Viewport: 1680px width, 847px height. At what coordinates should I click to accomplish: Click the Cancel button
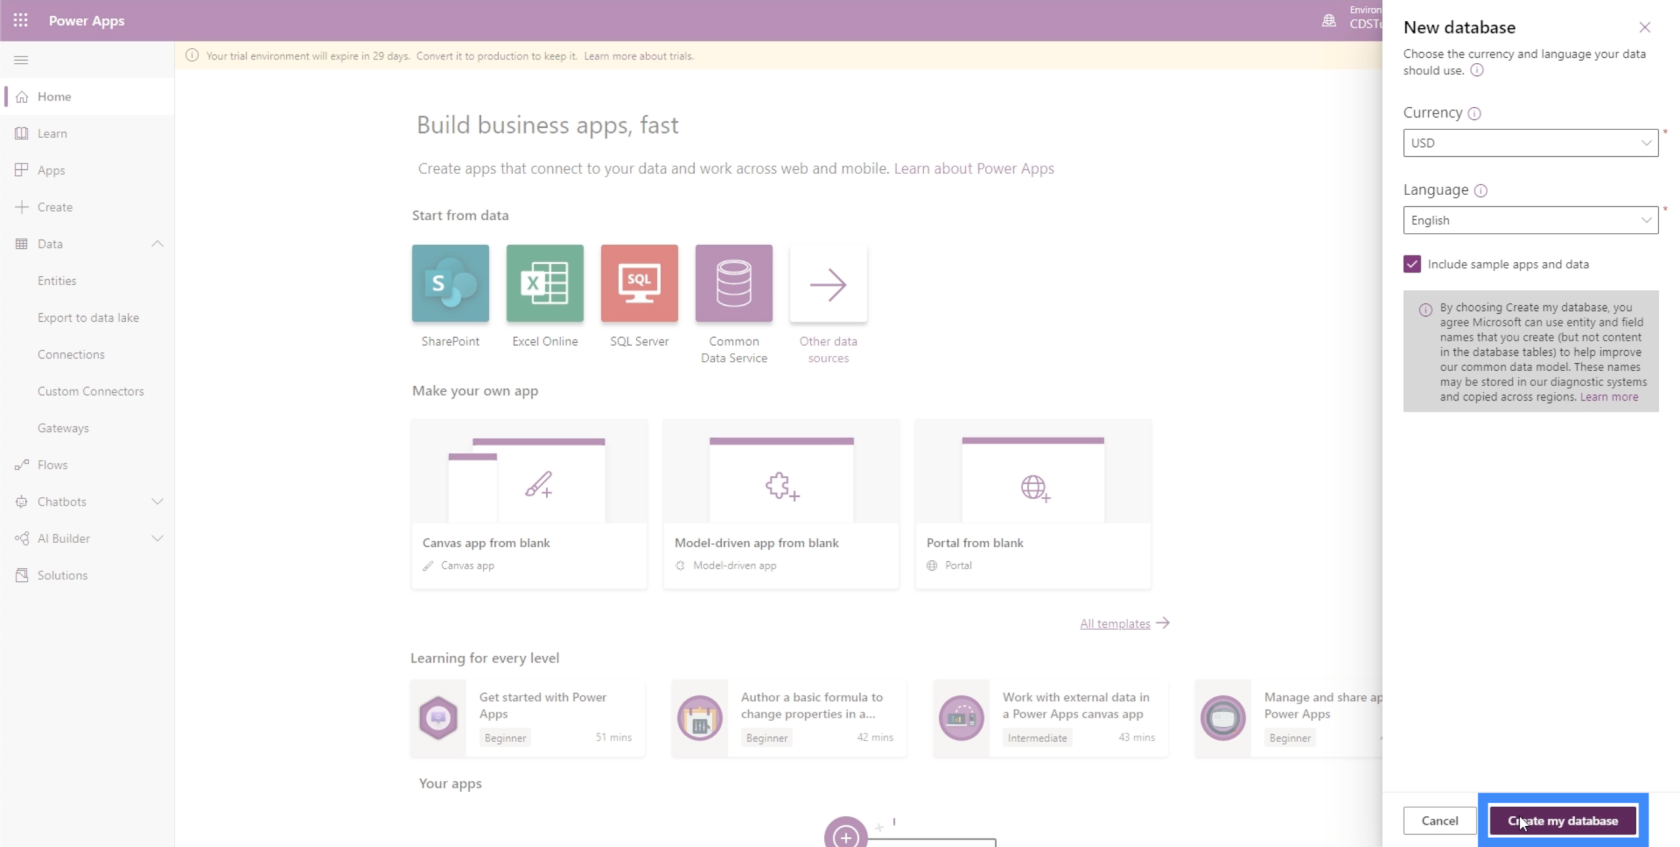[x=1439, y=821]
